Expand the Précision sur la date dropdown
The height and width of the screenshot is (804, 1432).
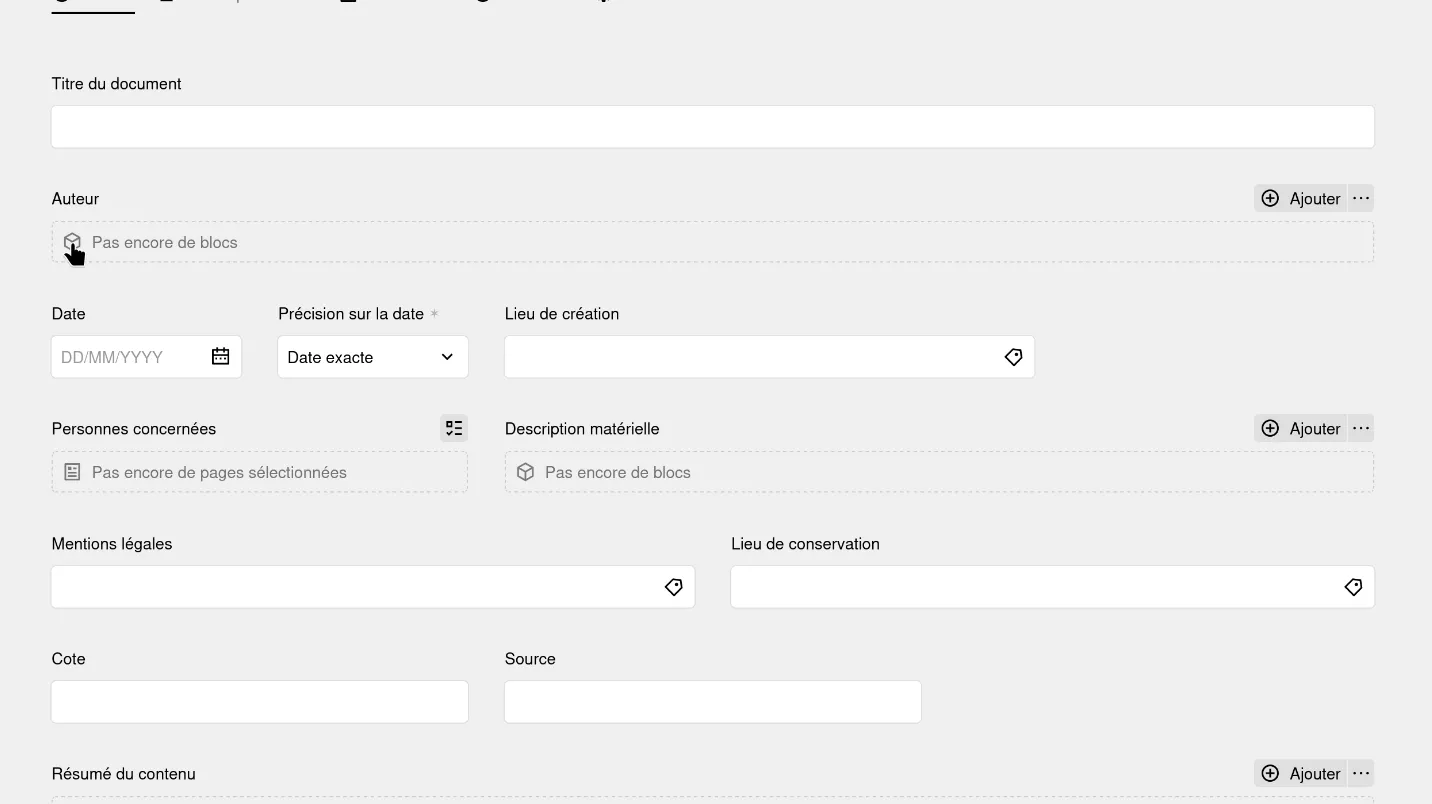tap(373, 357)
